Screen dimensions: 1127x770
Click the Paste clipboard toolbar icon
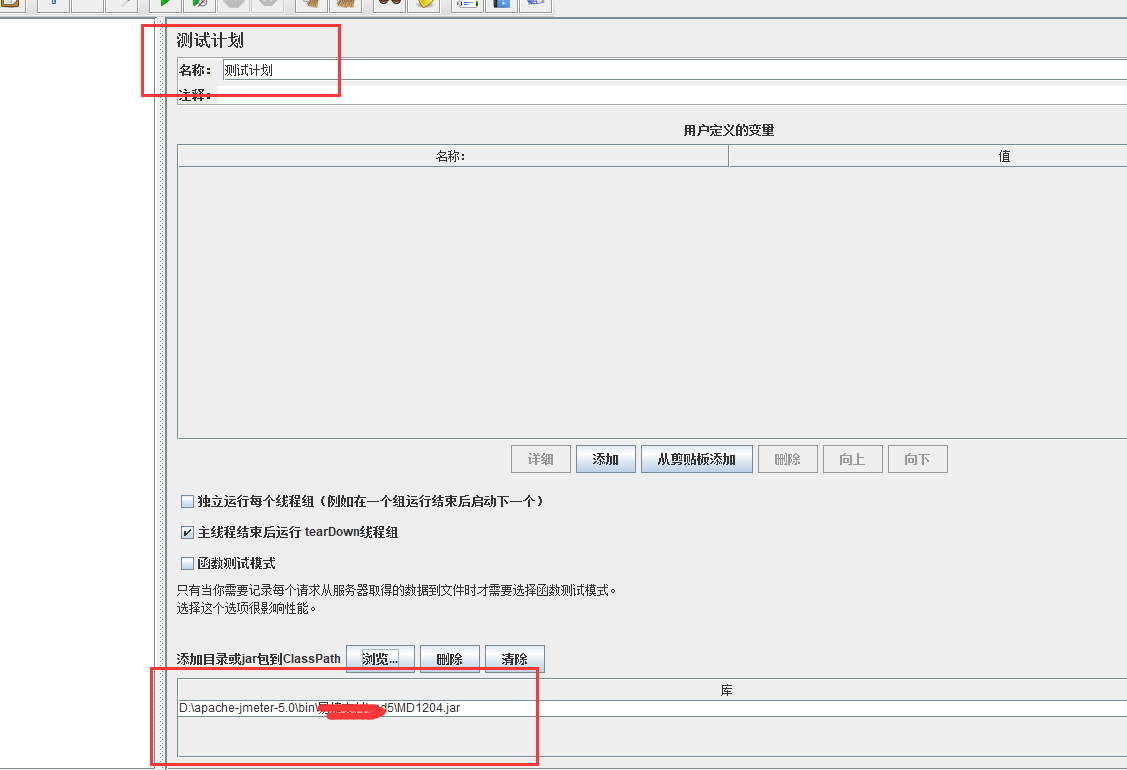11,4
